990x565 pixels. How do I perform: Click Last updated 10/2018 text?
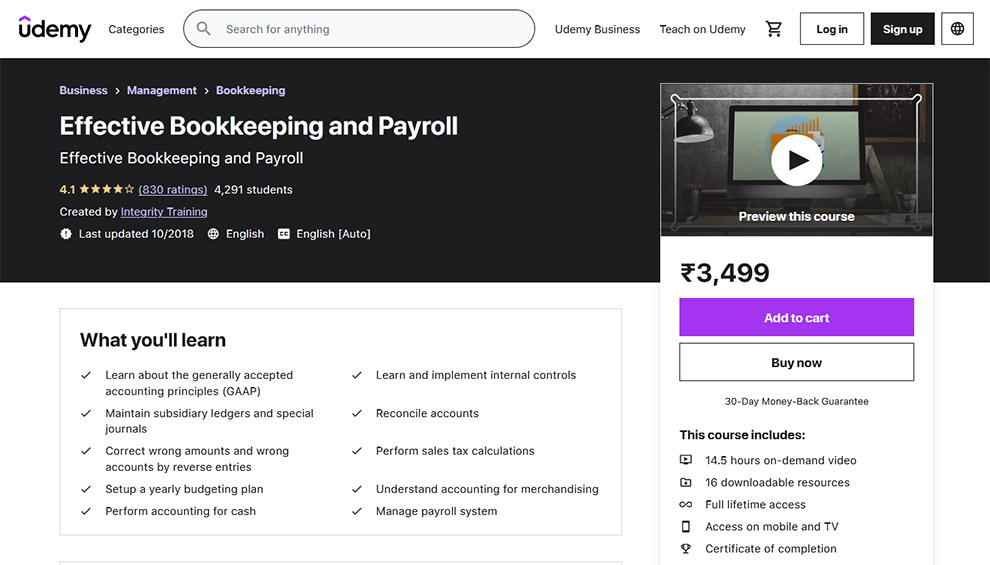(136, 234)
